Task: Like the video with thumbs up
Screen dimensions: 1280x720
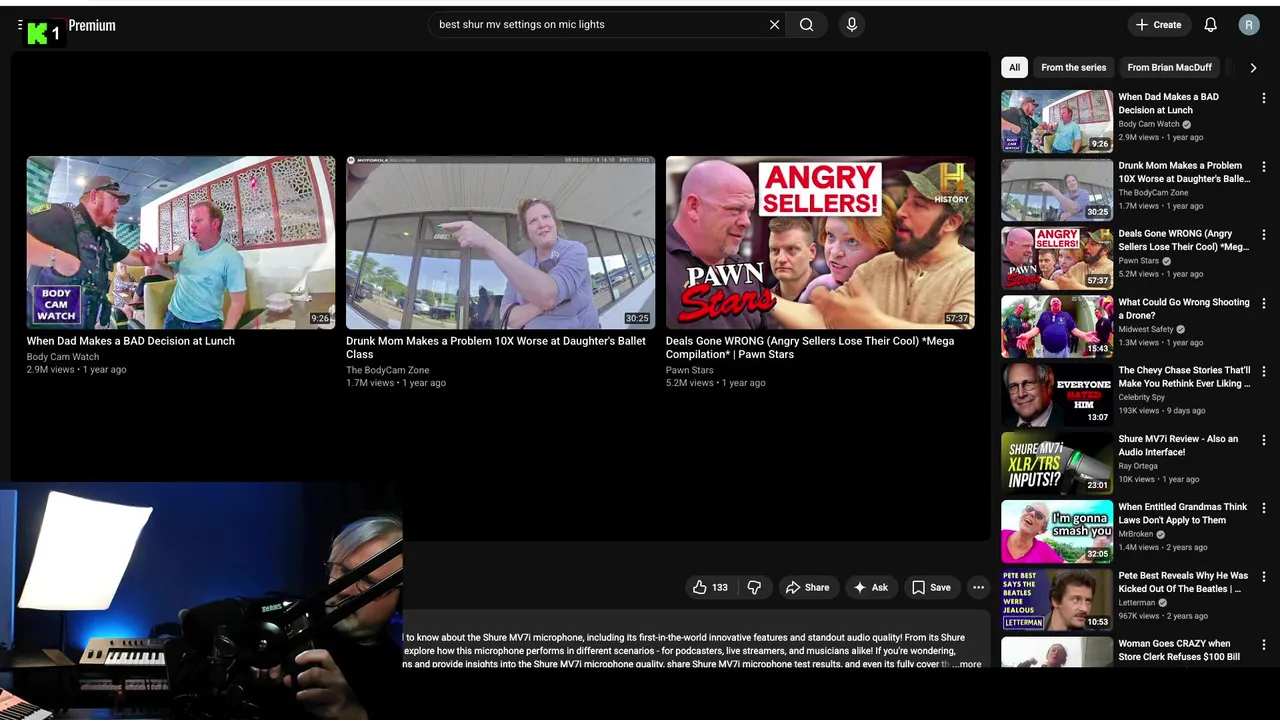Action: coord(711,587)
